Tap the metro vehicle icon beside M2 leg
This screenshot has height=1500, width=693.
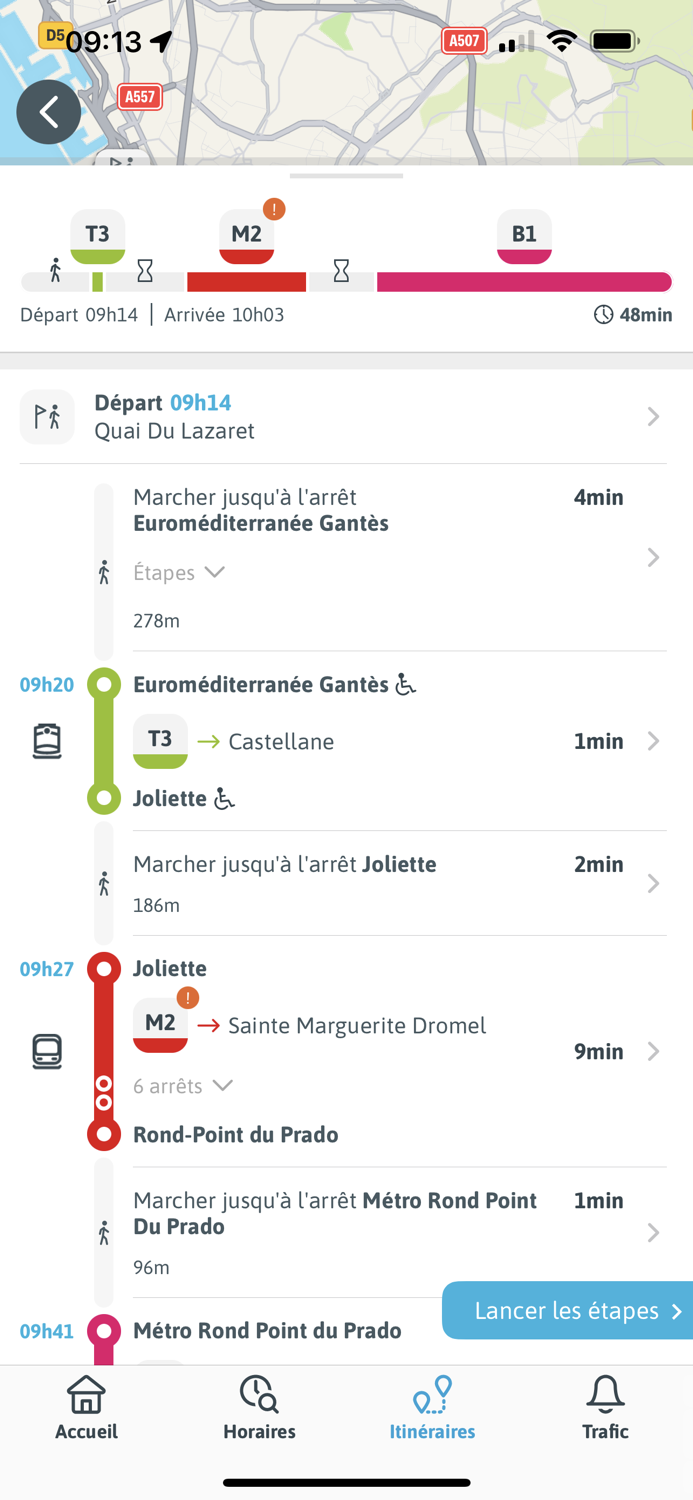[x=47, y=1051]
